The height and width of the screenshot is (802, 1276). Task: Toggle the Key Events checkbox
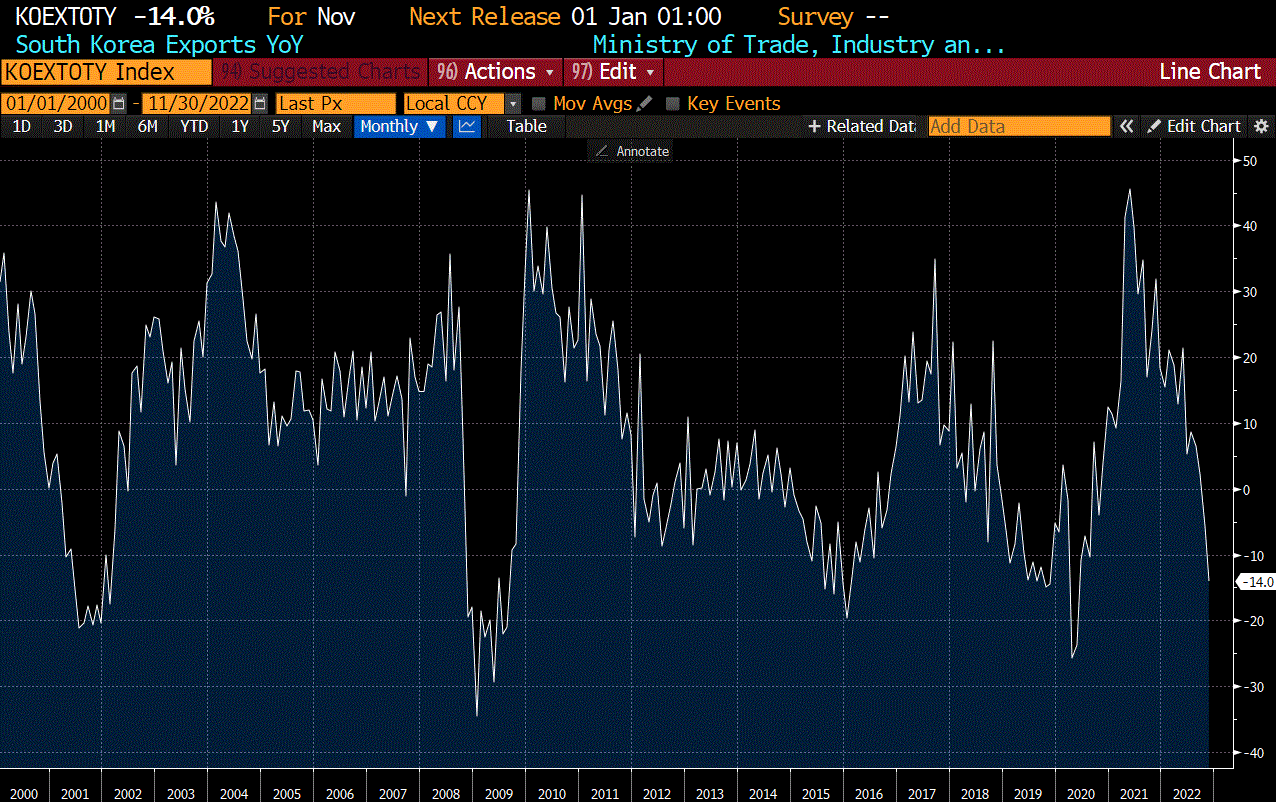(672, 103)
